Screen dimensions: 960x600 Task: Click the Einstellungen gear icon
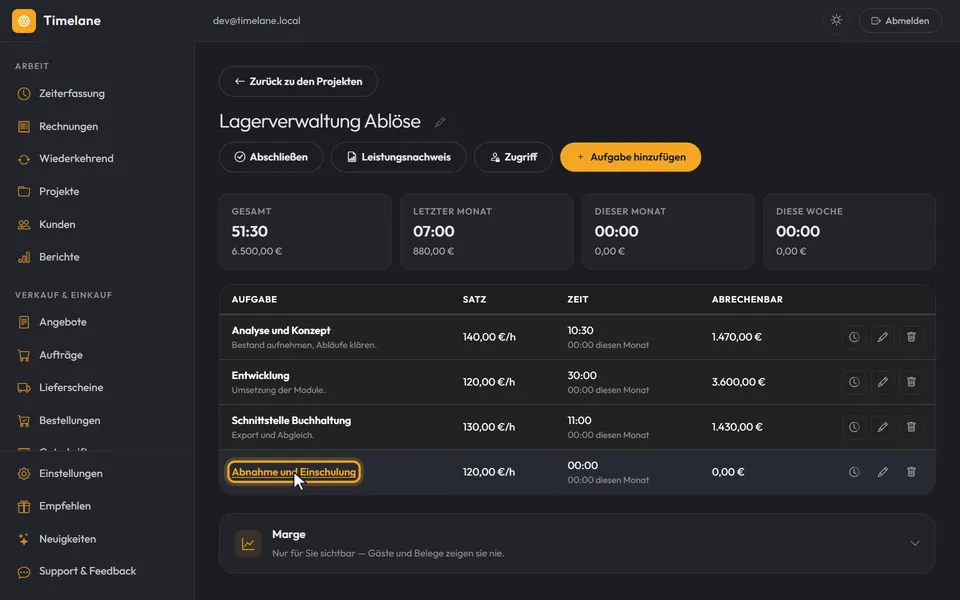[x=24, y=473]
